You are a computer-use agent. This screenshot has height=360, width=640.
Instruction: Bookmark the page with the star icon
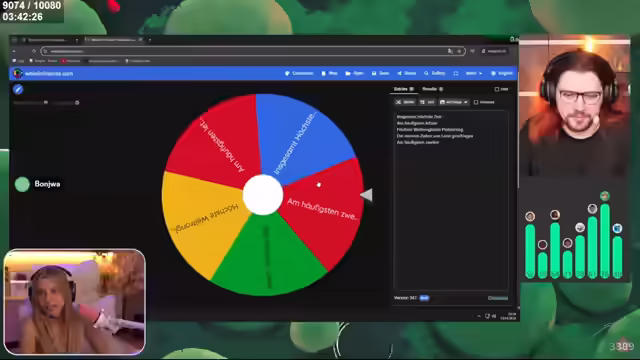point(459,51)
